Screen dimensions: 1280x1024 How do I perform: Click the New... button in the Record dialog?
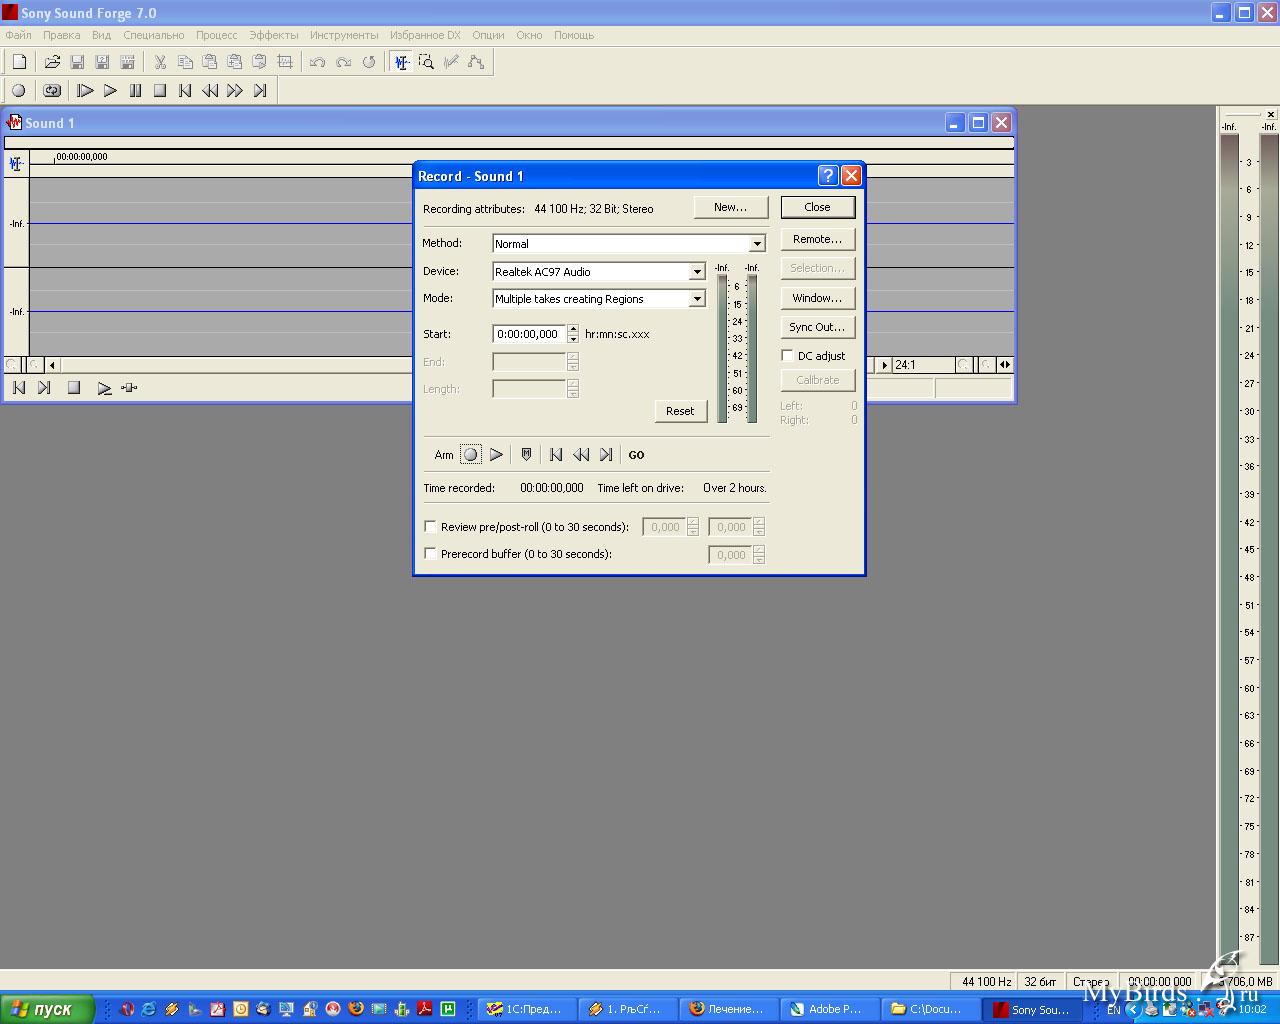[x=731, y=207]
